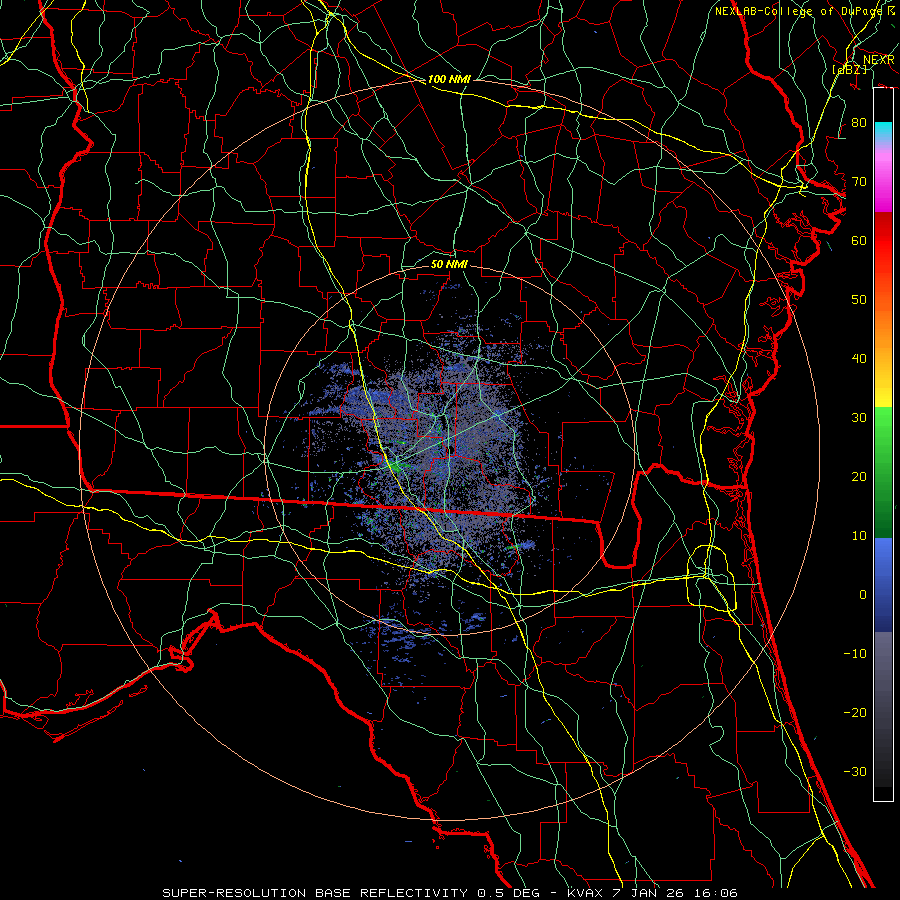Click the -30 value on the dBZ scale
Image resolution: width=900 pixels, height=900 pixels.
click(x=855, y=771)
